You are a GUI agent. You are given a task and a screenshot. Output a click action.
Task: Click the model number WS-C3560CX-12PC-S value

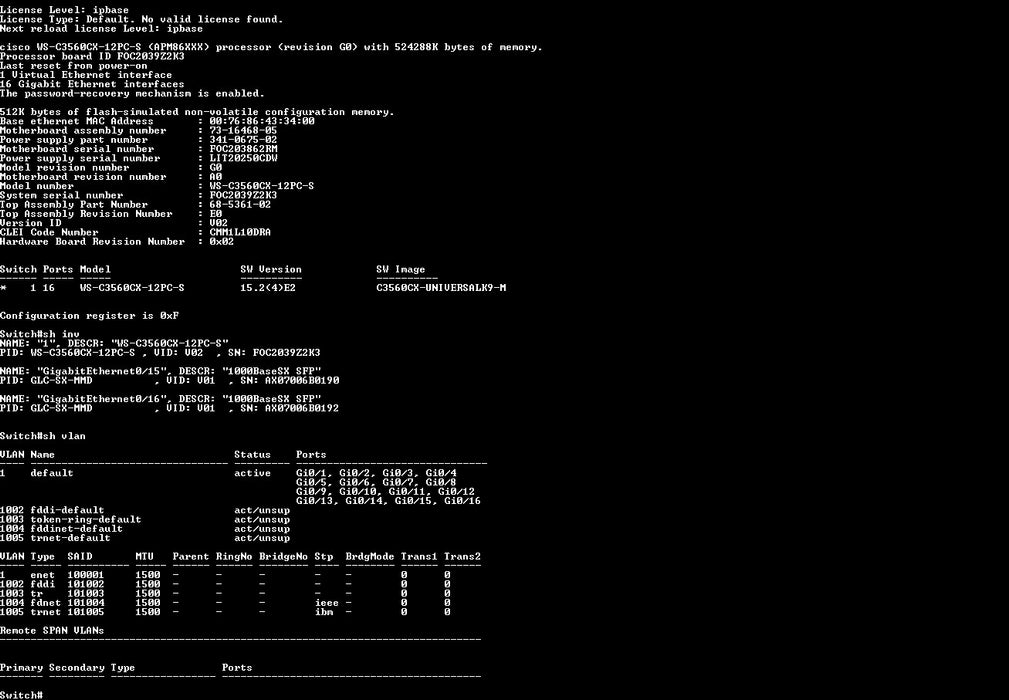pyautogui.click(x=262, y=186)
